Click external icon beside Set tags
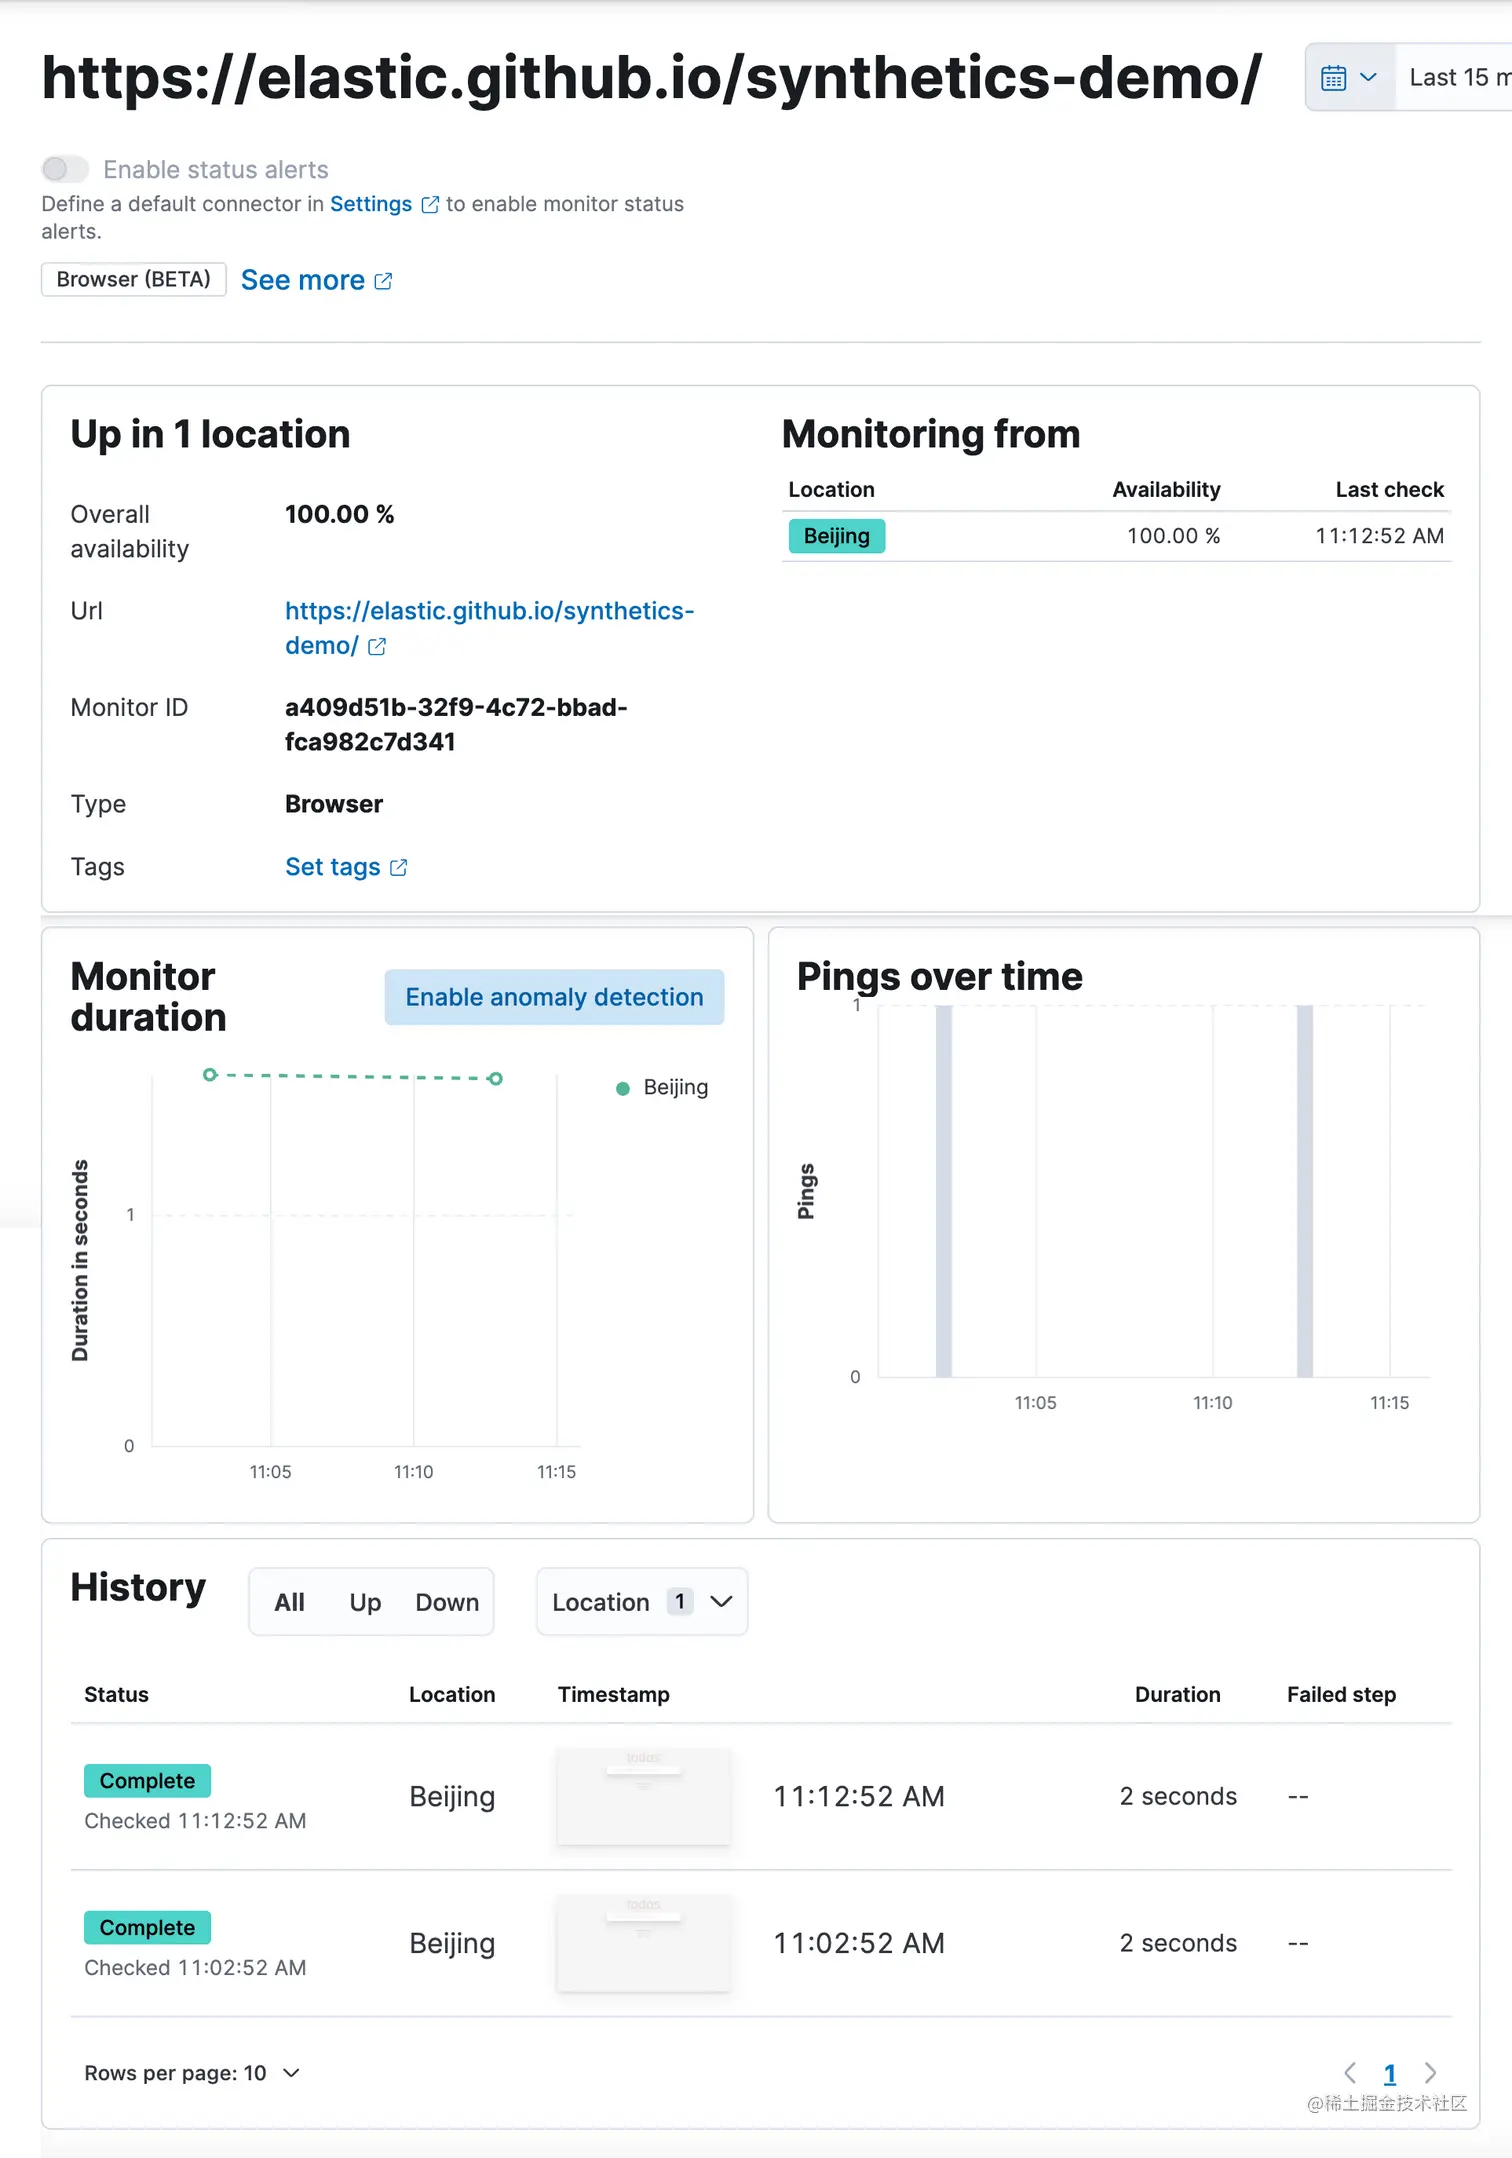Viewport: 1512px width, 2158px height. [x=398, y=867]
